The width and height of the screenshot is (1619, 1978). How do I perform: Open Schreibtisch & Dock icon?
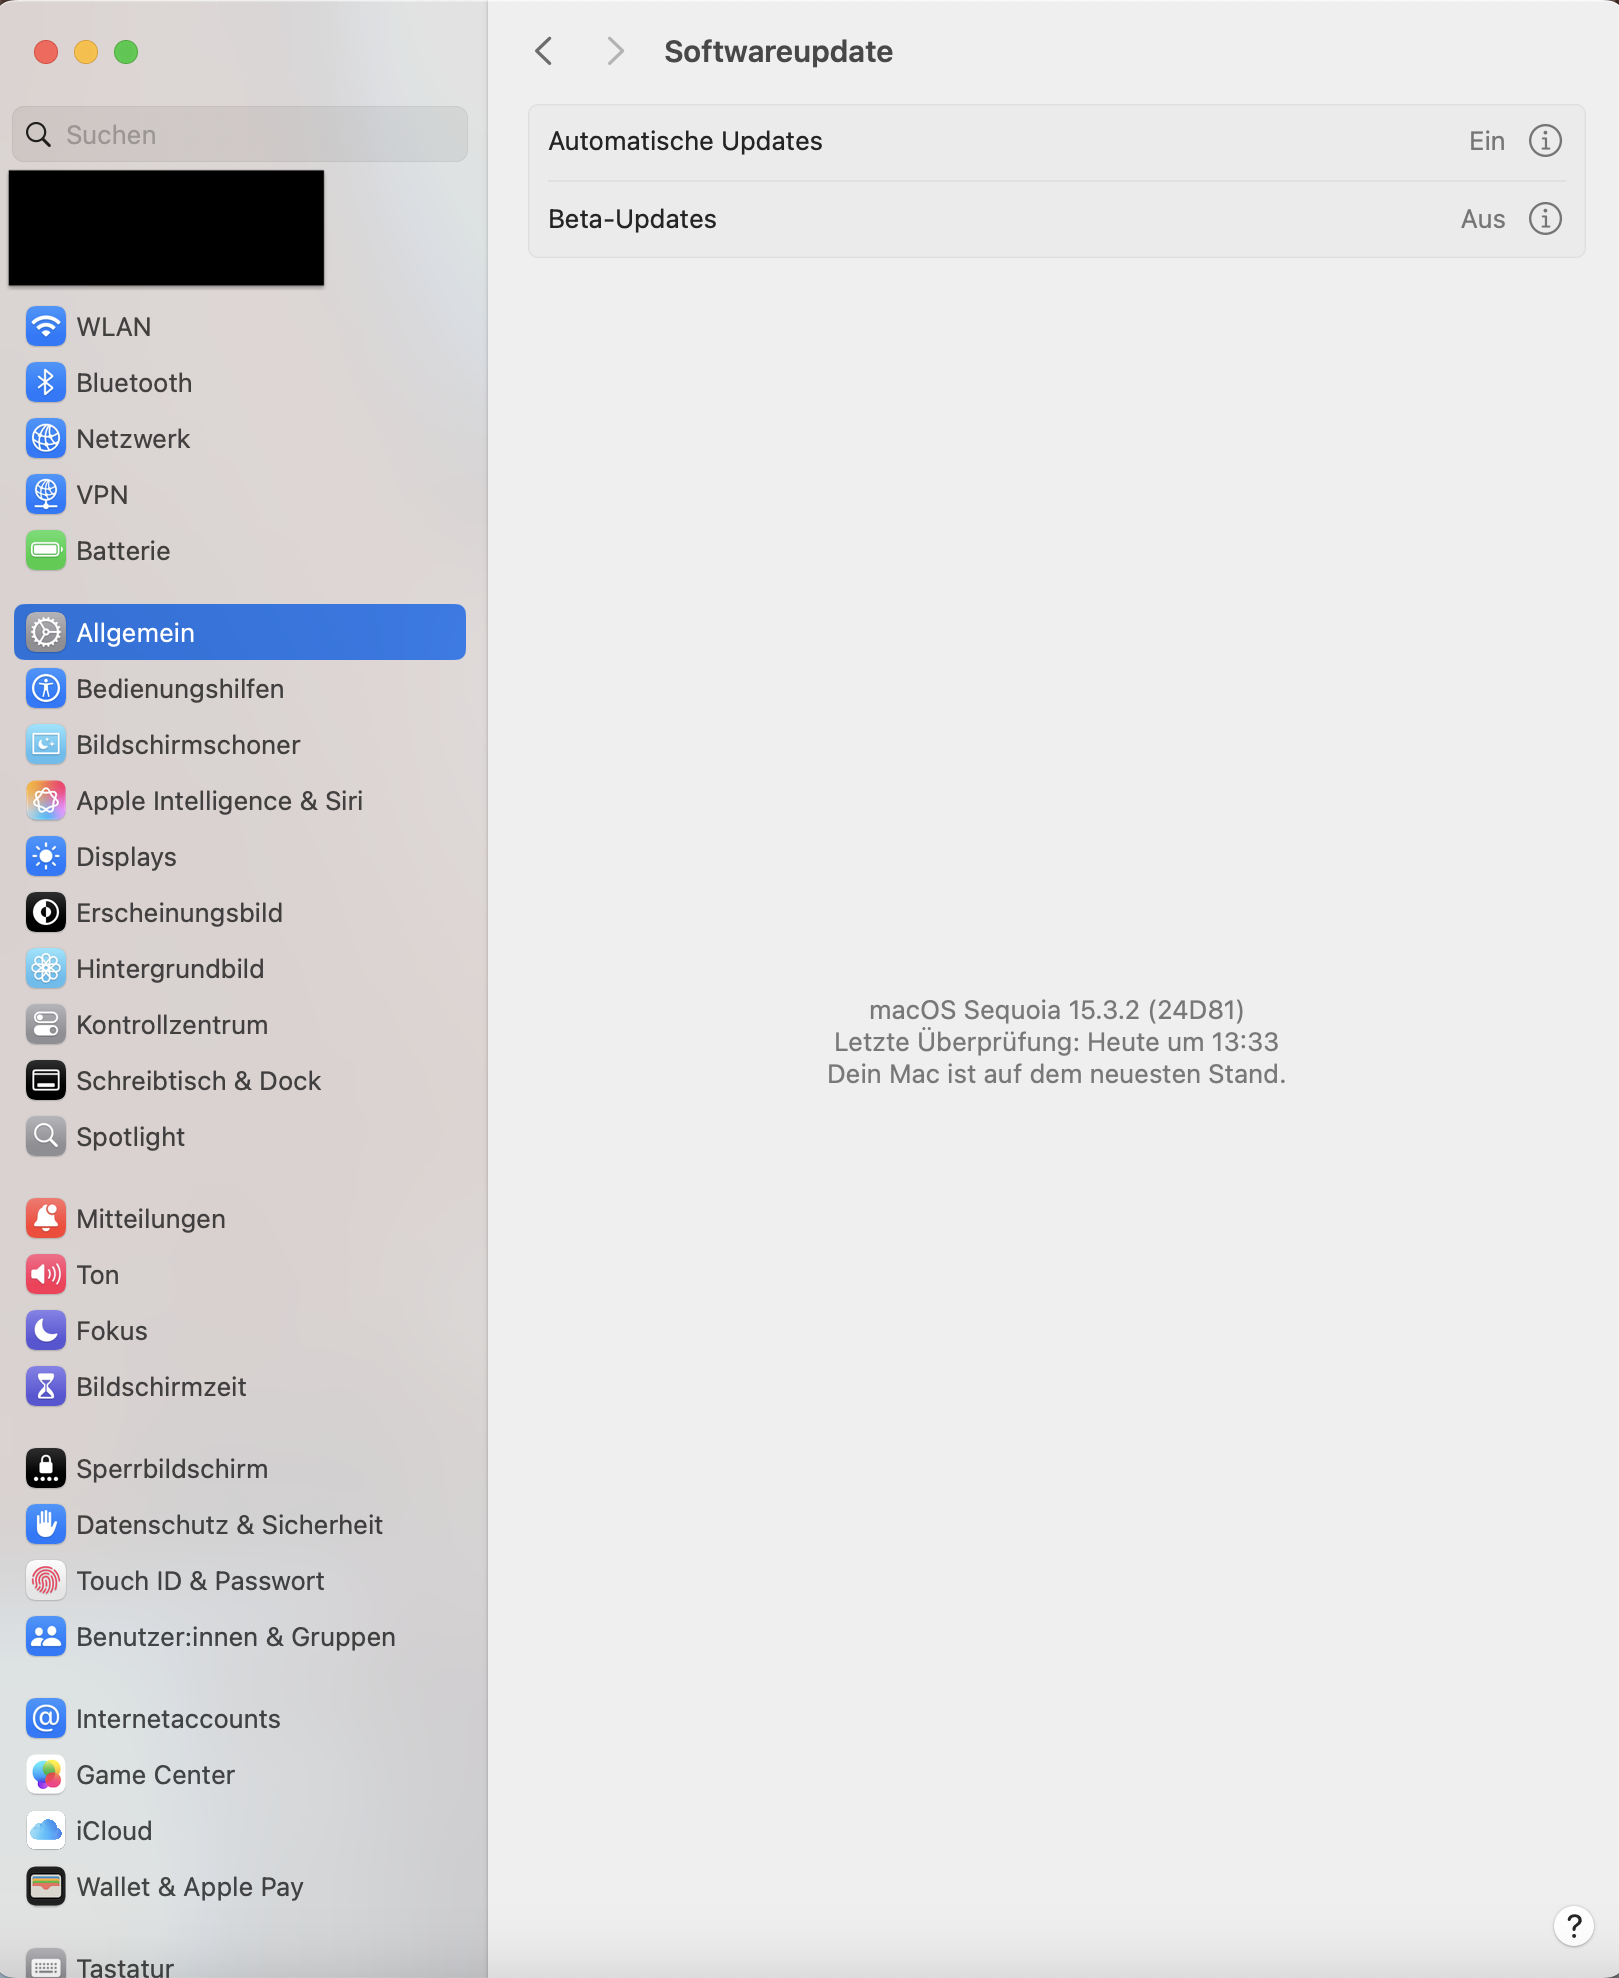pyautogui.click(x=46, y=1081)
